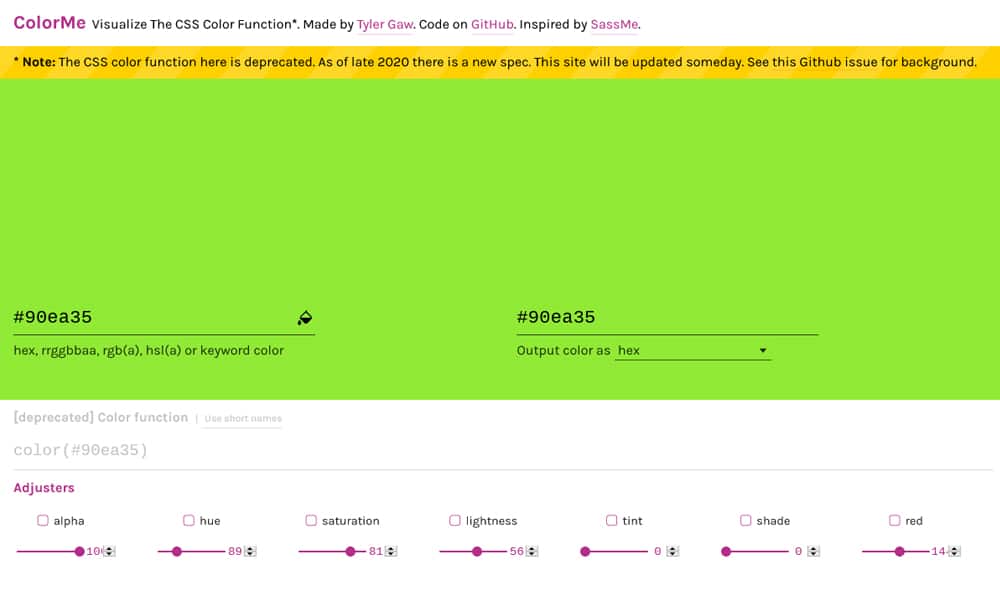The width and height of the screenshot is (1000, 600).
Task: Enable the shade adjuster checkbox
Action: pyautogui.click(x=746, y=520)
